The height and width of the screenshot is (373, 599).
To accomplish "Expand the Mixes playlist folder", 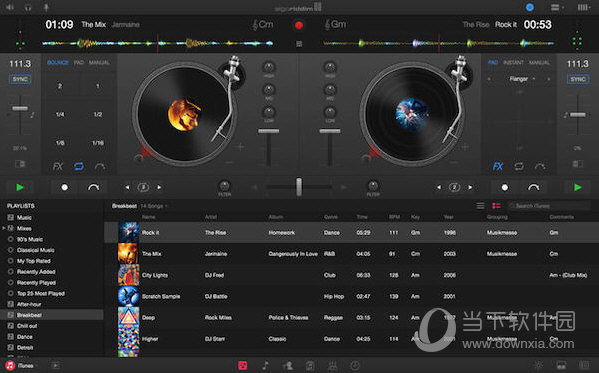I will [x=4, y=228].
